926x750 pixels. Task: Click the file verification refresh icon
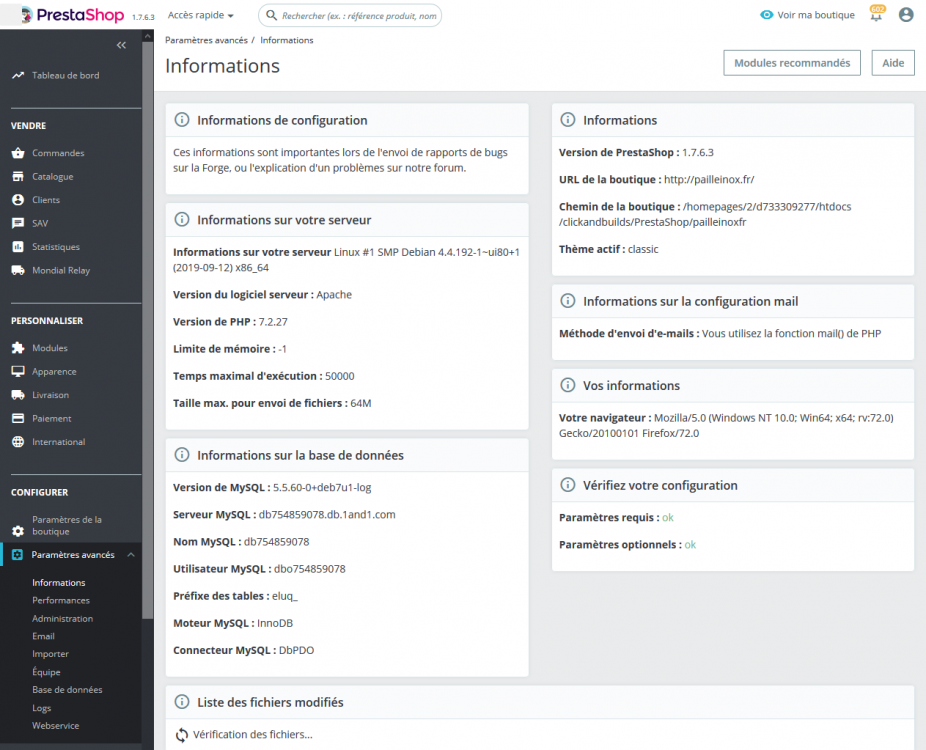coord(182,735)
